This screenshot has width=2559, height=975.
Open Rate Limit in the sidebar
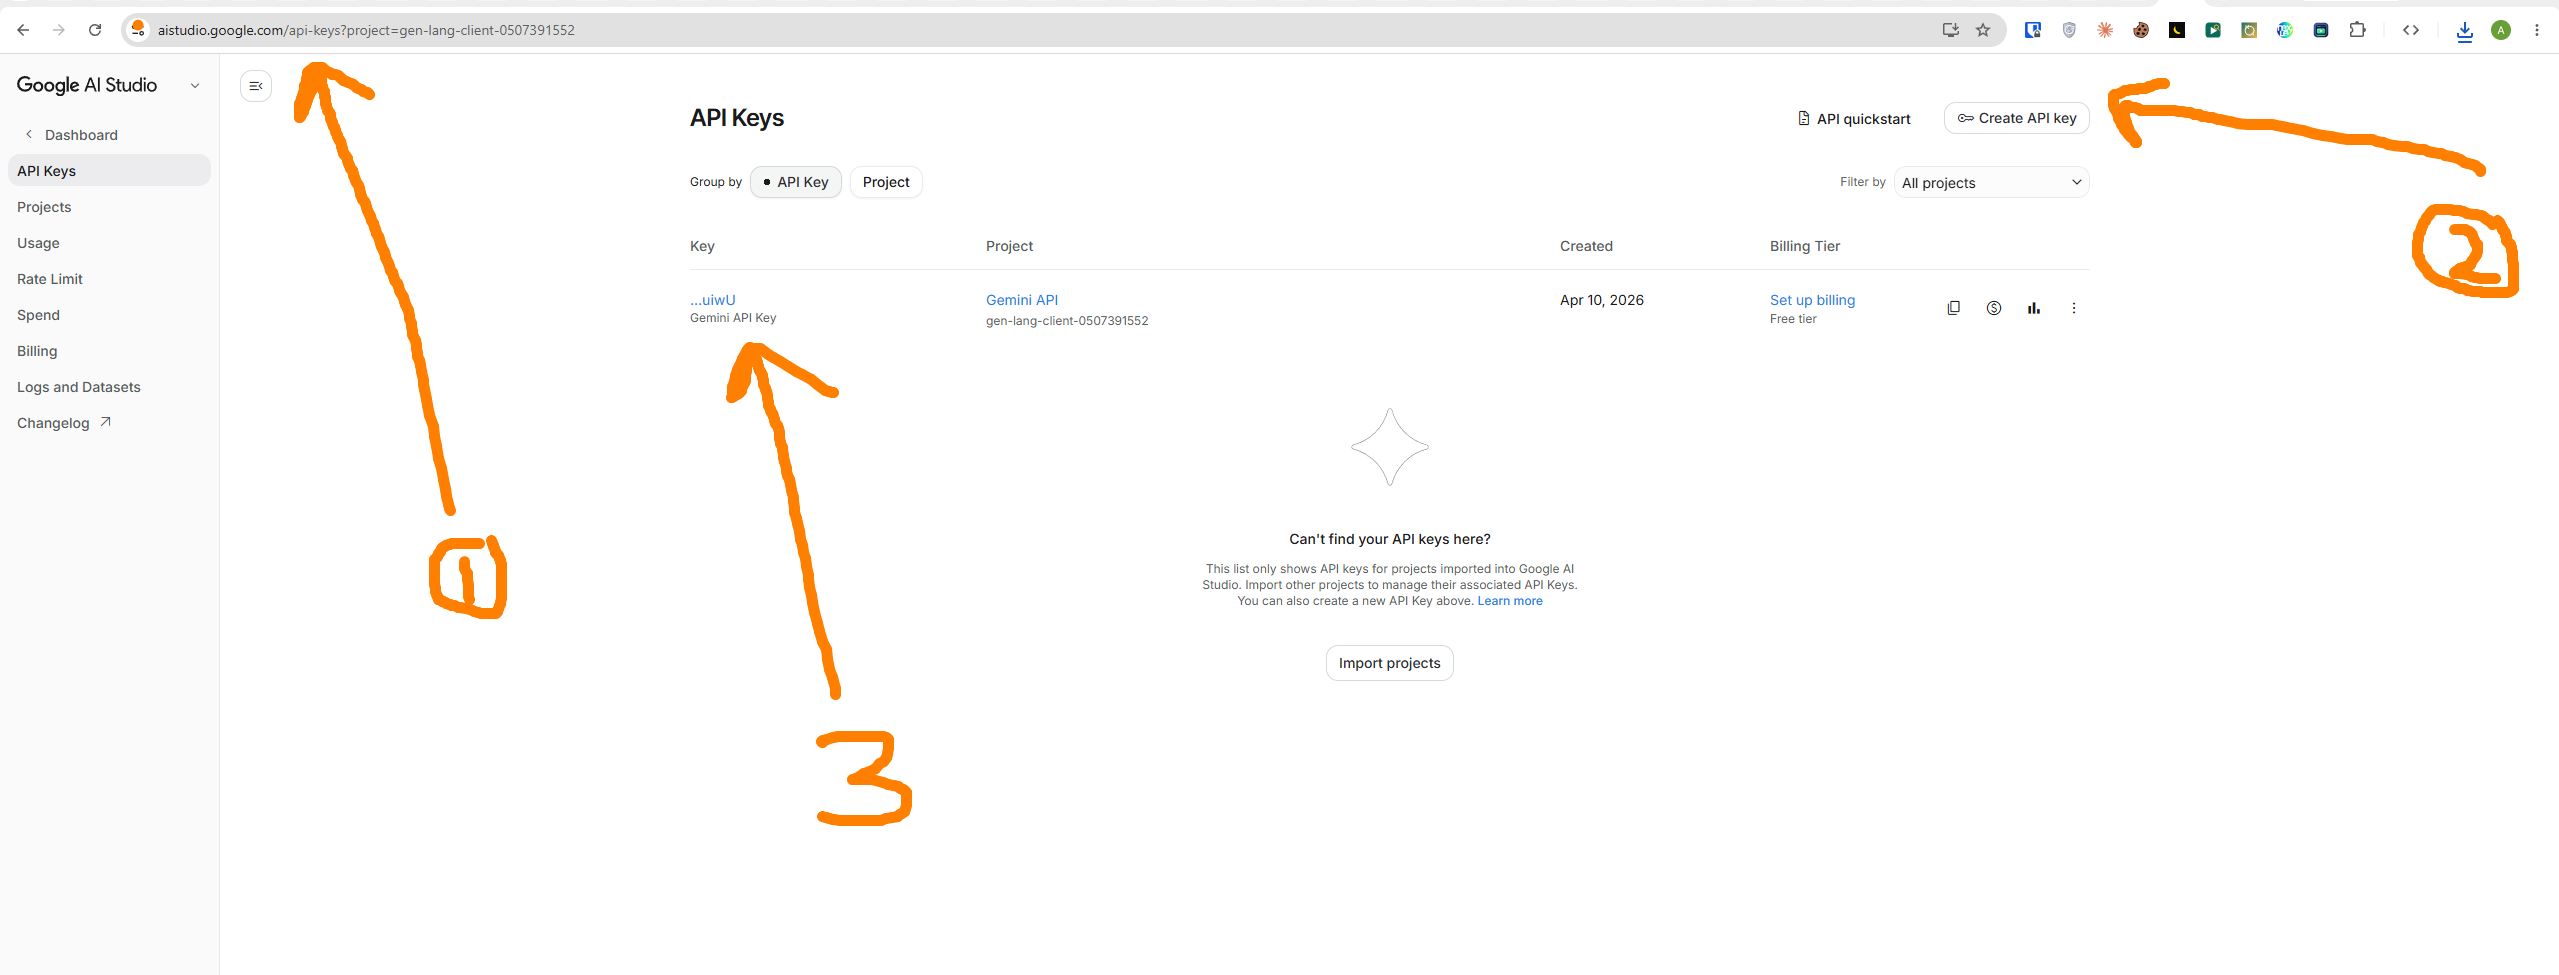tap(50, 279)
